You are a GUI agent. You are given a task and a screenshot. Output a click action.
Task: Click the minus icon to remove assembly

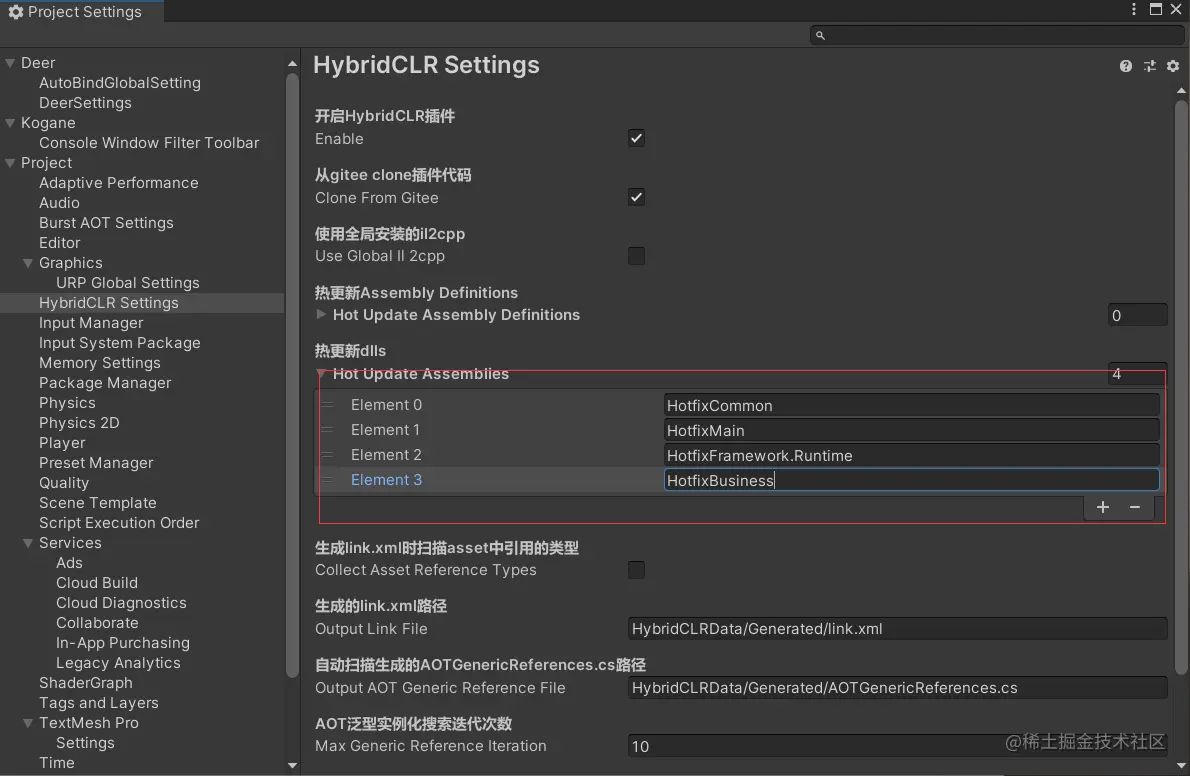pyautogui.click(x=1135, y=507)
